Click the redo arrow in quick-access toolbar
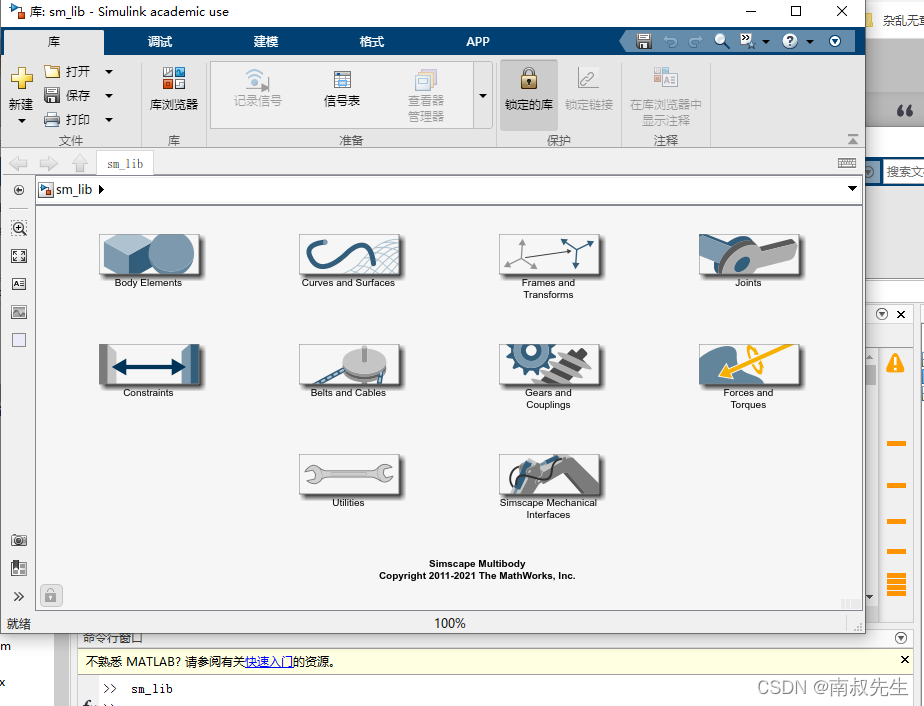This screenshot has height=706, width=924. [x=696, y=41]
